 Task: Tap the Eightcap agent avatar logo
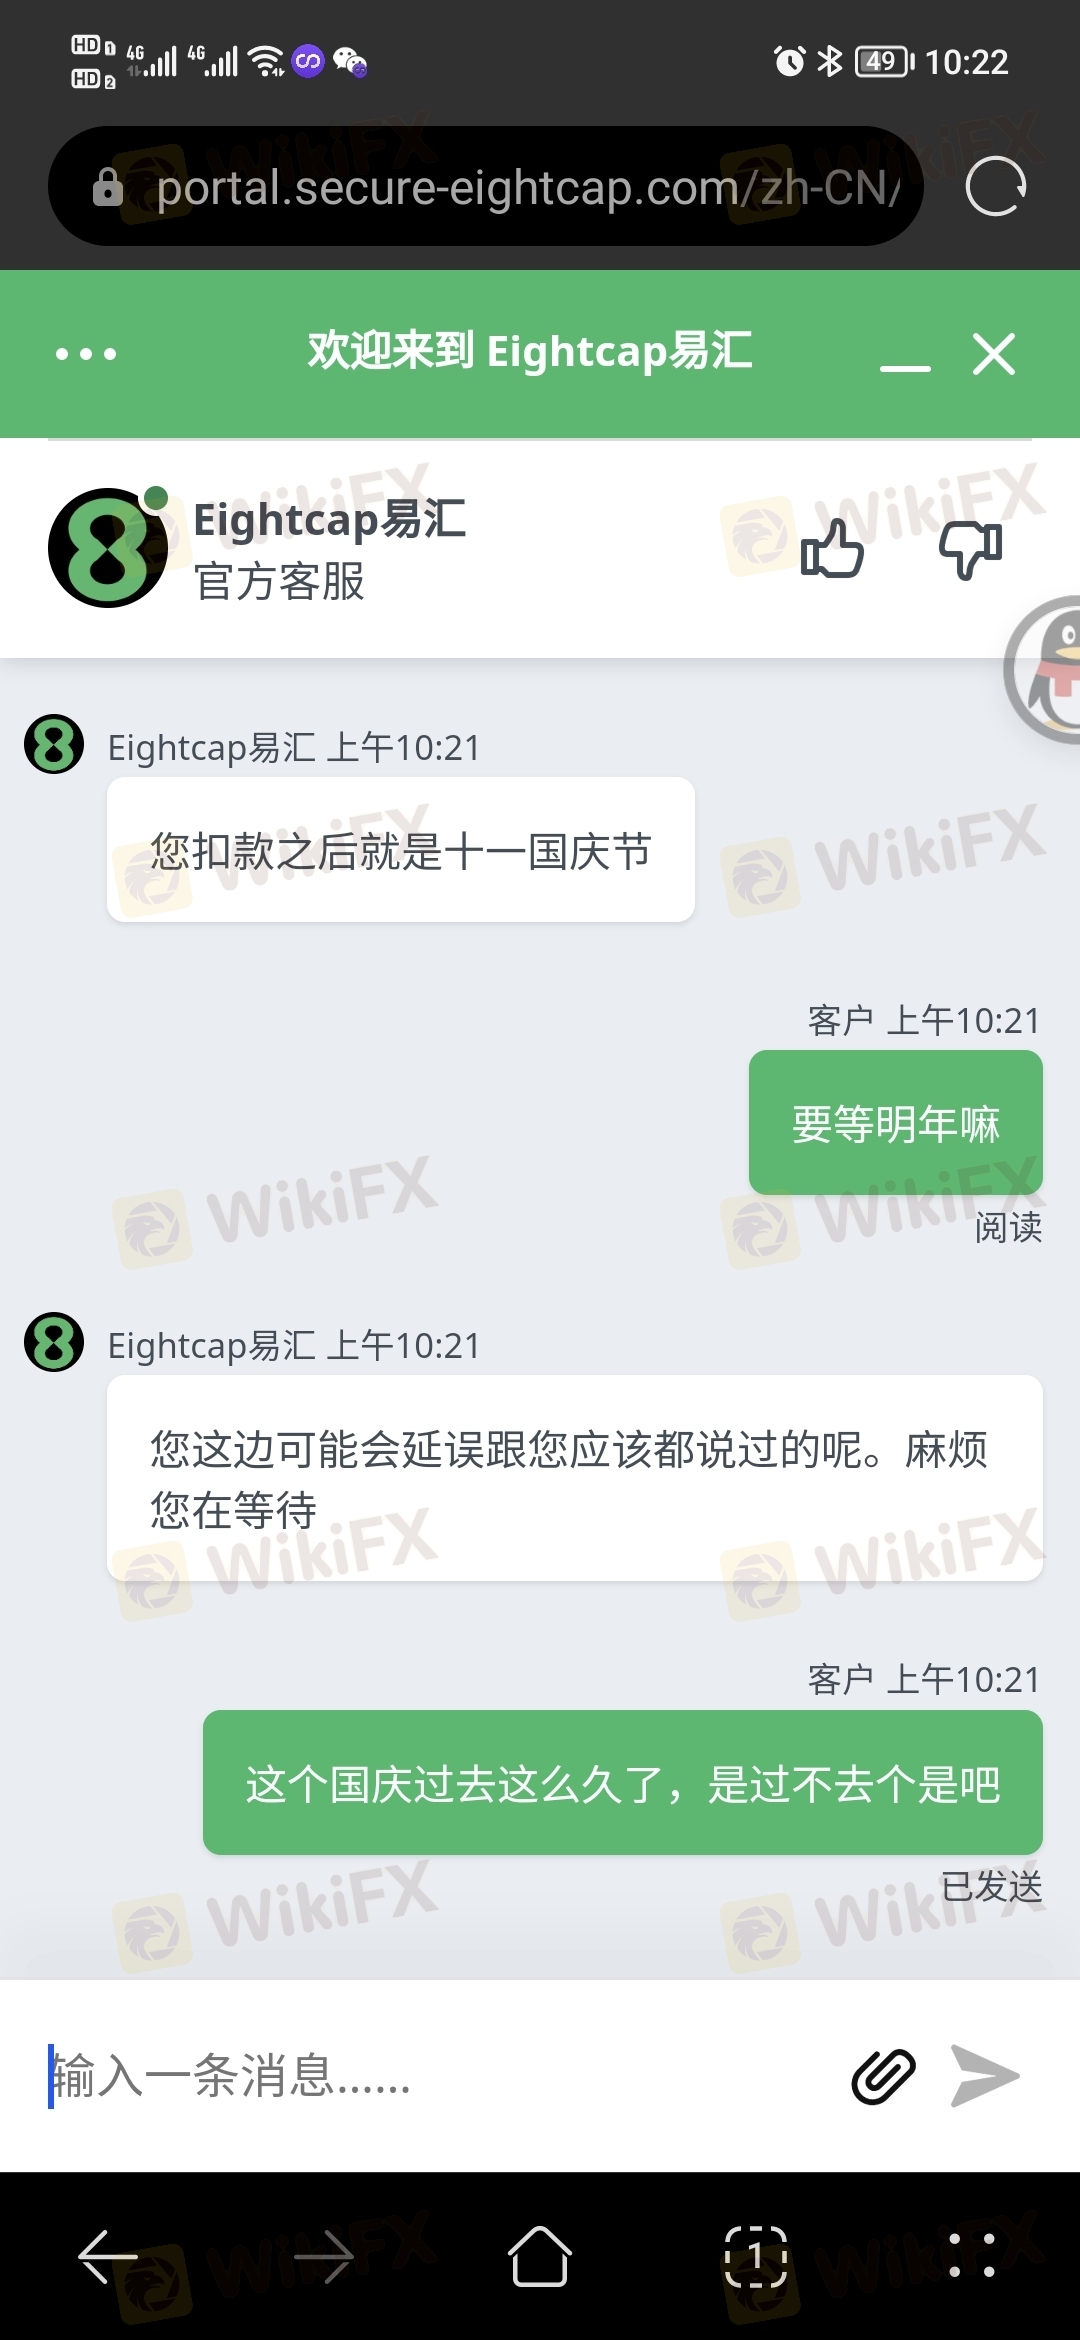coord(108,548)
